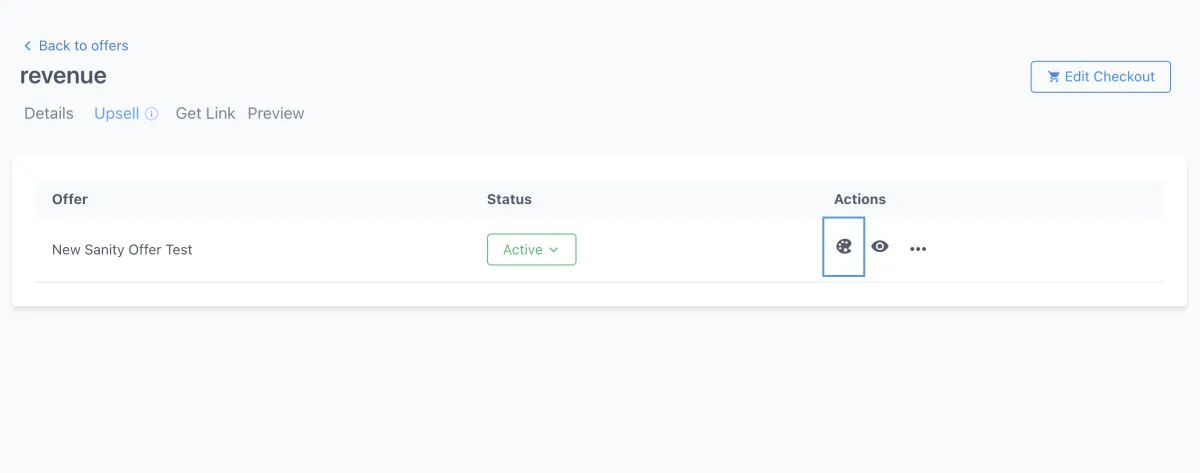Screen dimensions: 1200x473
Task: Click the revenue page title
Action: pyautogui.click(x=63, y=76)
